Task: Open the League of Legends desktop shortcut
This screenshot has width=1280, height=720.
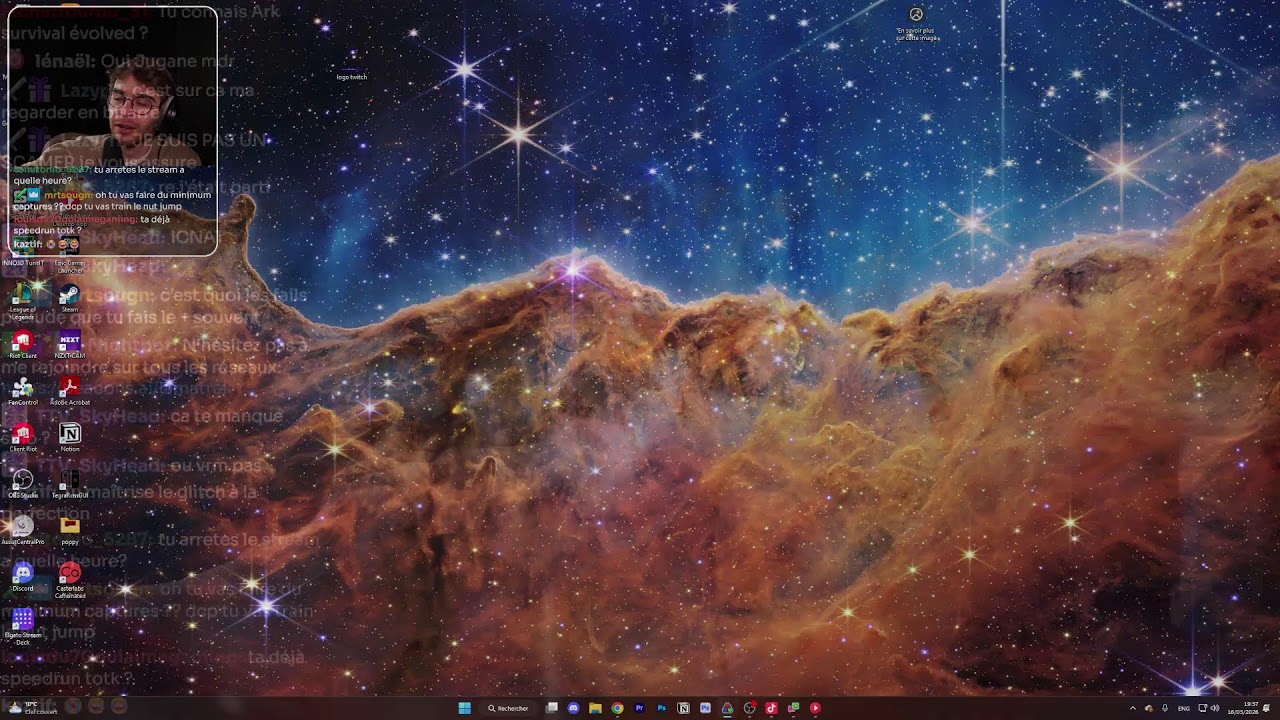Action: (22, 300)
